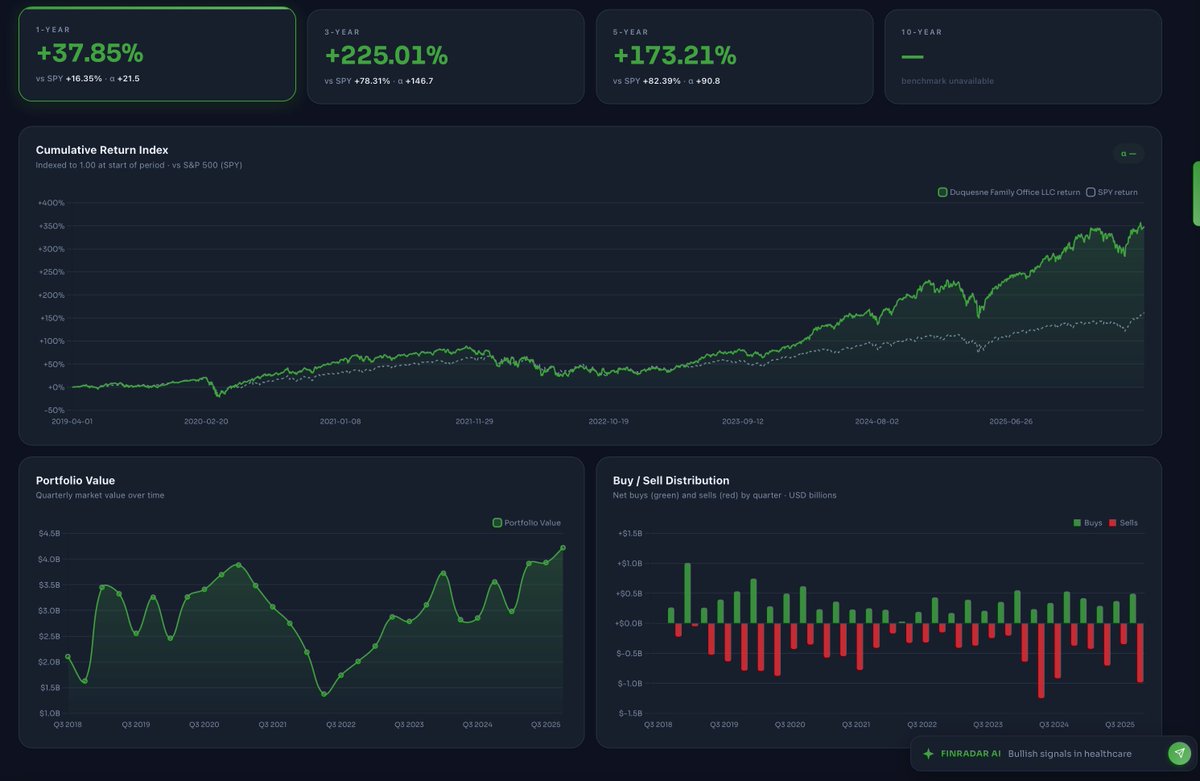Click the +400% axis label on return chart

[x=51, y=203]
